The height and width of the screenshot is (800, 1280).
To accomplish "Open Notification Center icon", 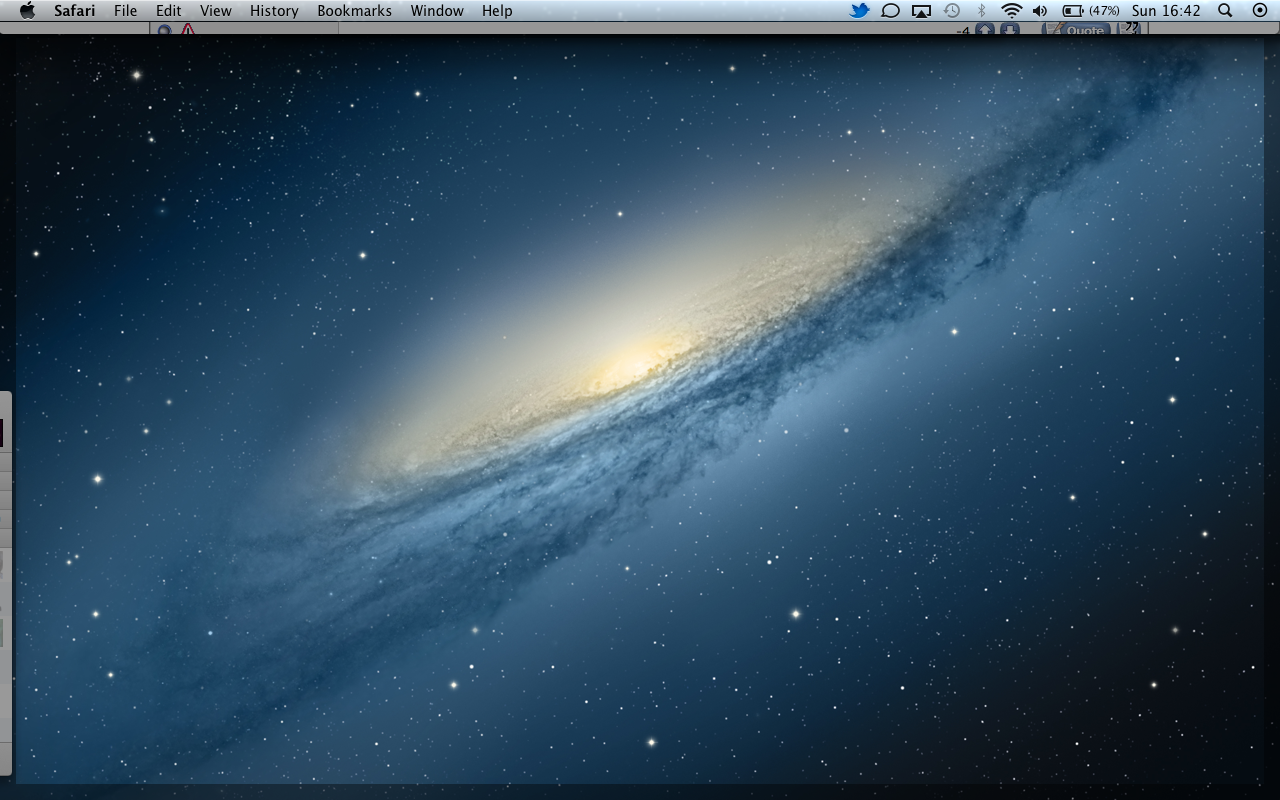I will (1260, 11).
